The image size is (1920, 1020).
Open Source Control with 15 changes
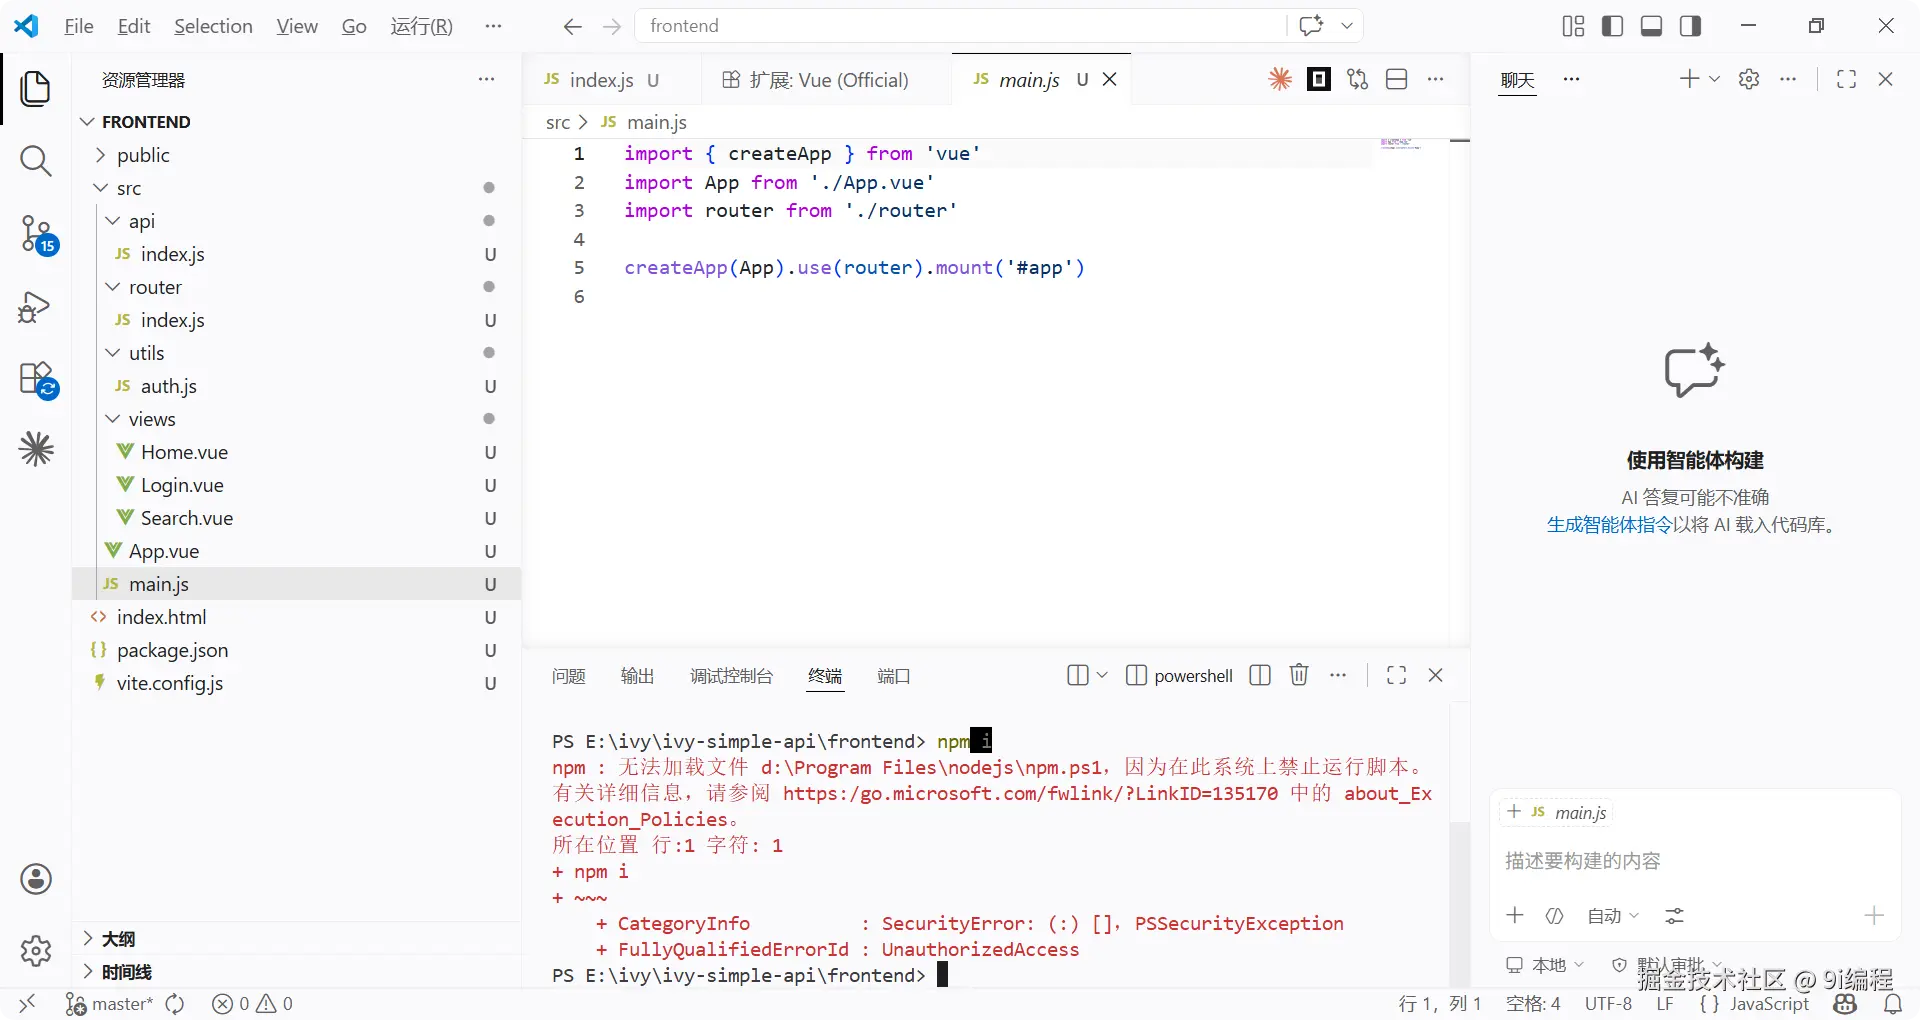pos(38,235)
